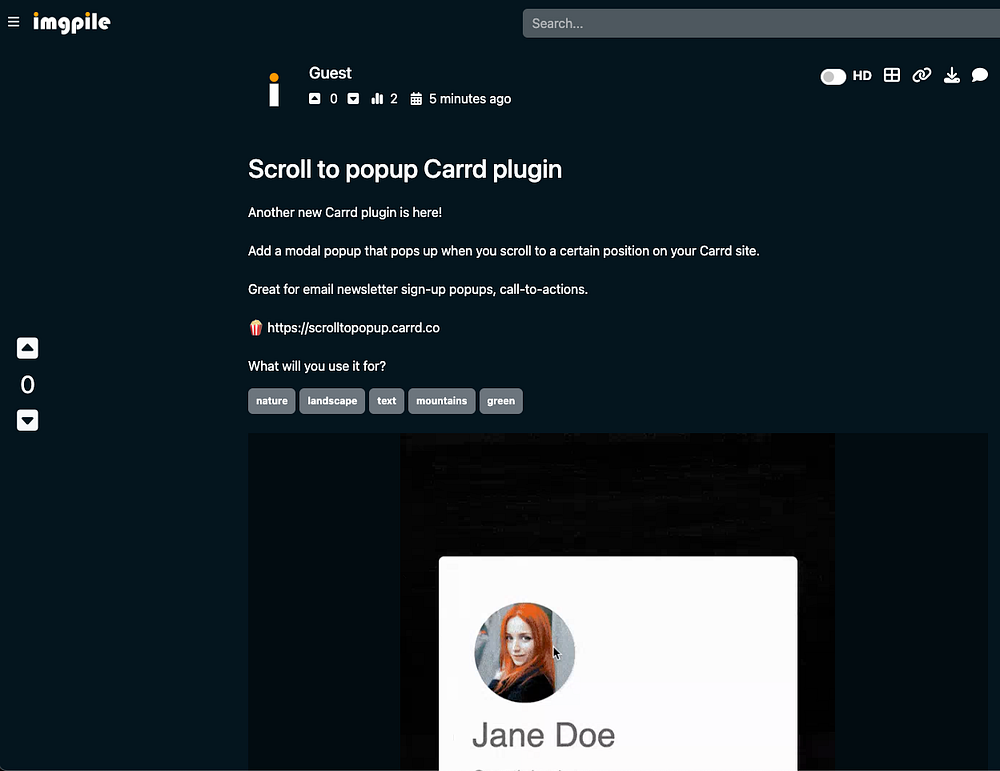The image size is (1000, 771).
Task: Upvote using header upvote icon
Action: (314, 99)
